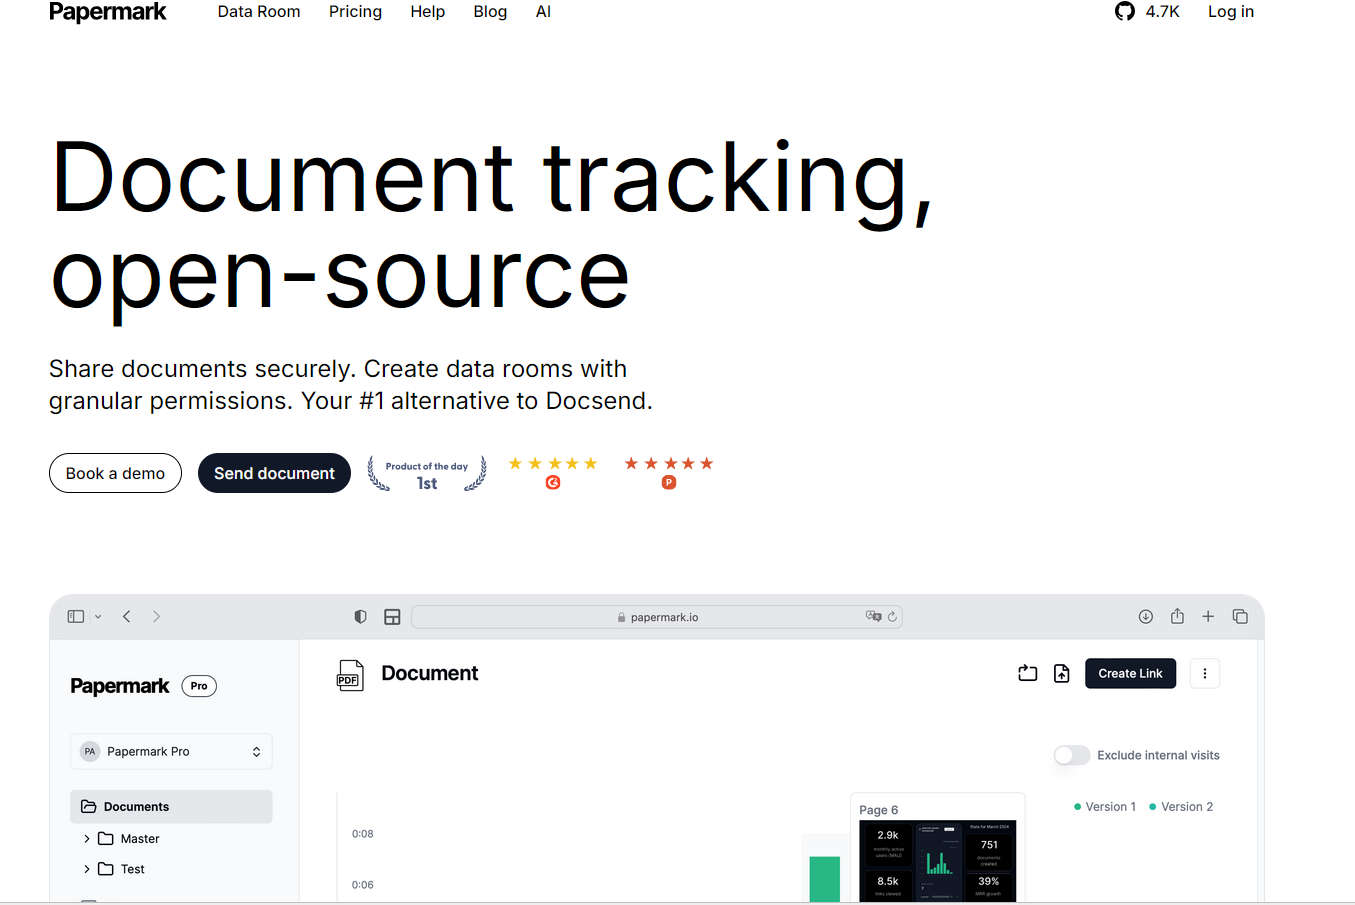Click the reload icon in address bar

click(892, 617)
